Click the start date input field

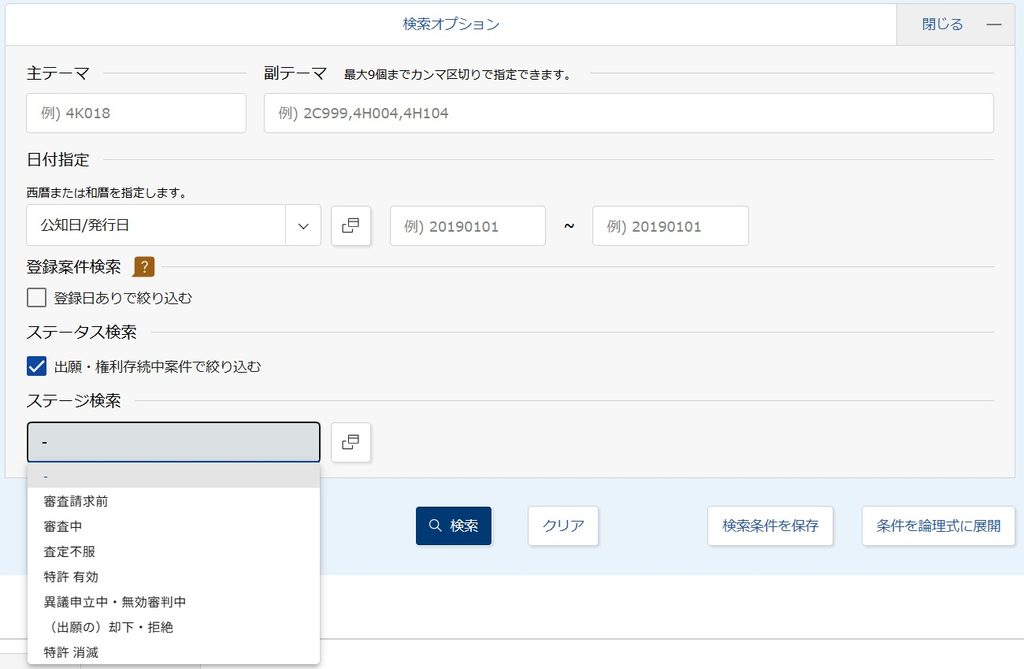(x=468, y=226)
